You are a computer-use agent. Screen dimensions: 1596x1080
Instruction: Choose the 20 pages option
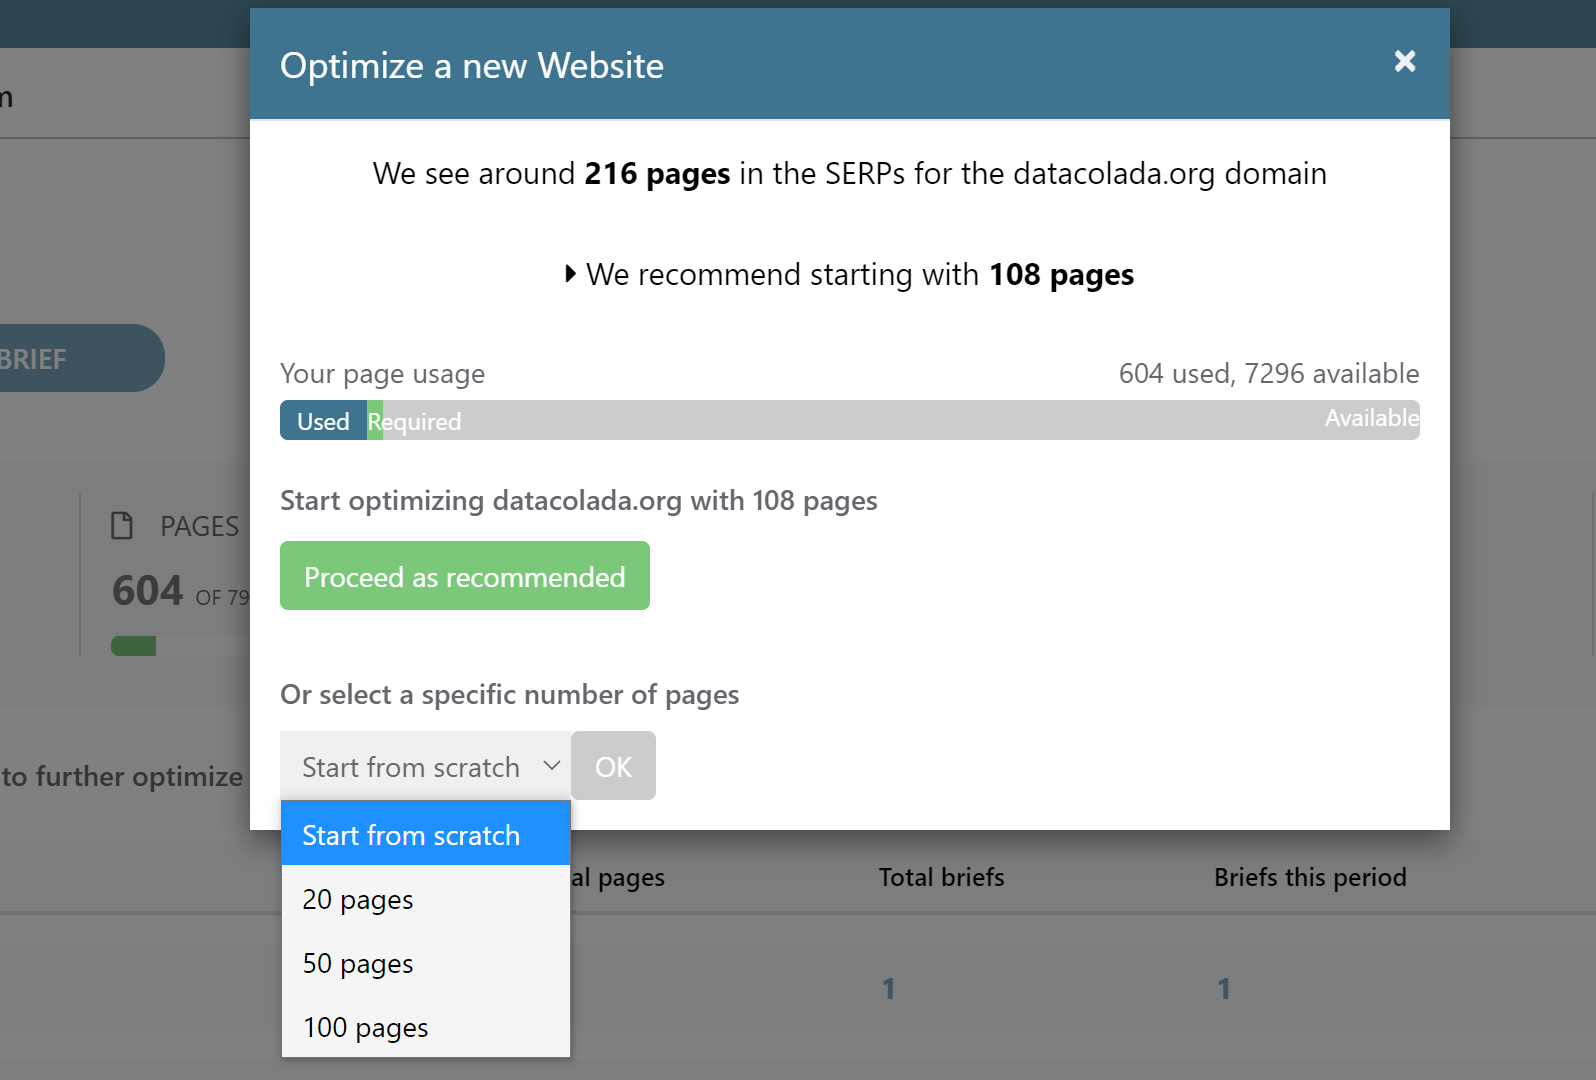pos(426,899)
